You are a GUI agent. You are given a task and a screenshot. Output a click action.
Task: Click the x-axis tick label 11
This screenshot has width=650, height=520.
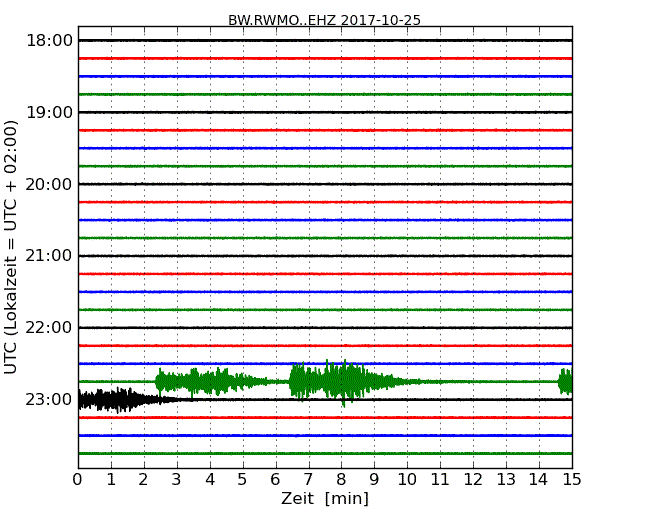click(x=440, y=479)
